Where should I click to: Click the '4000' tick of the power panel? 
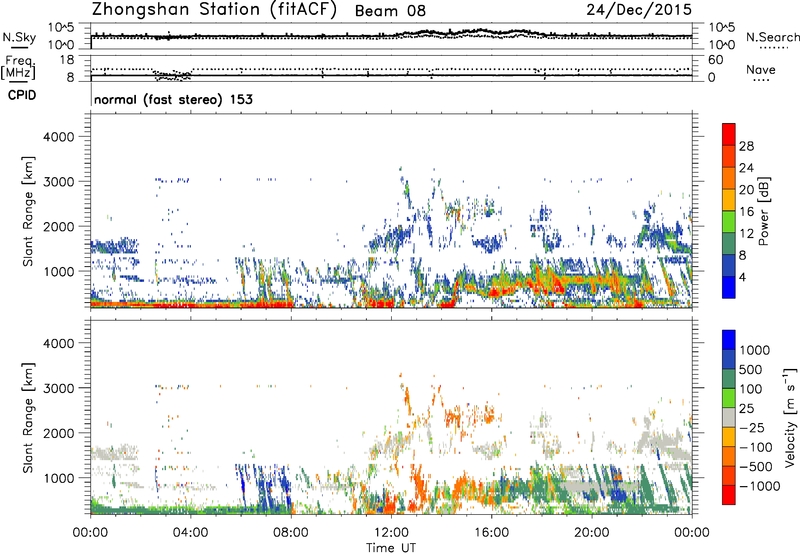pyautogui.click(x=58, y=137)
